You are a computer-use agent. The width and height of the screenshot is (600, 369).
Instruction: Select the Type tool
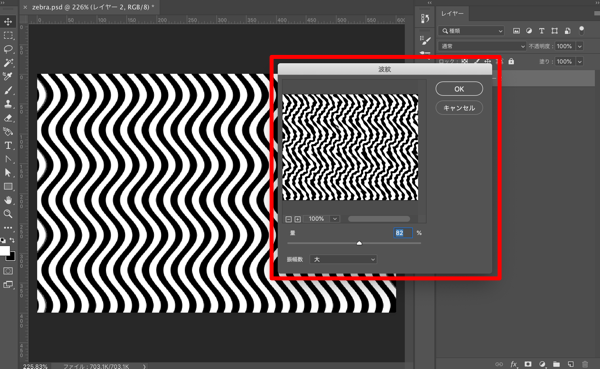(x=8, y=145)
